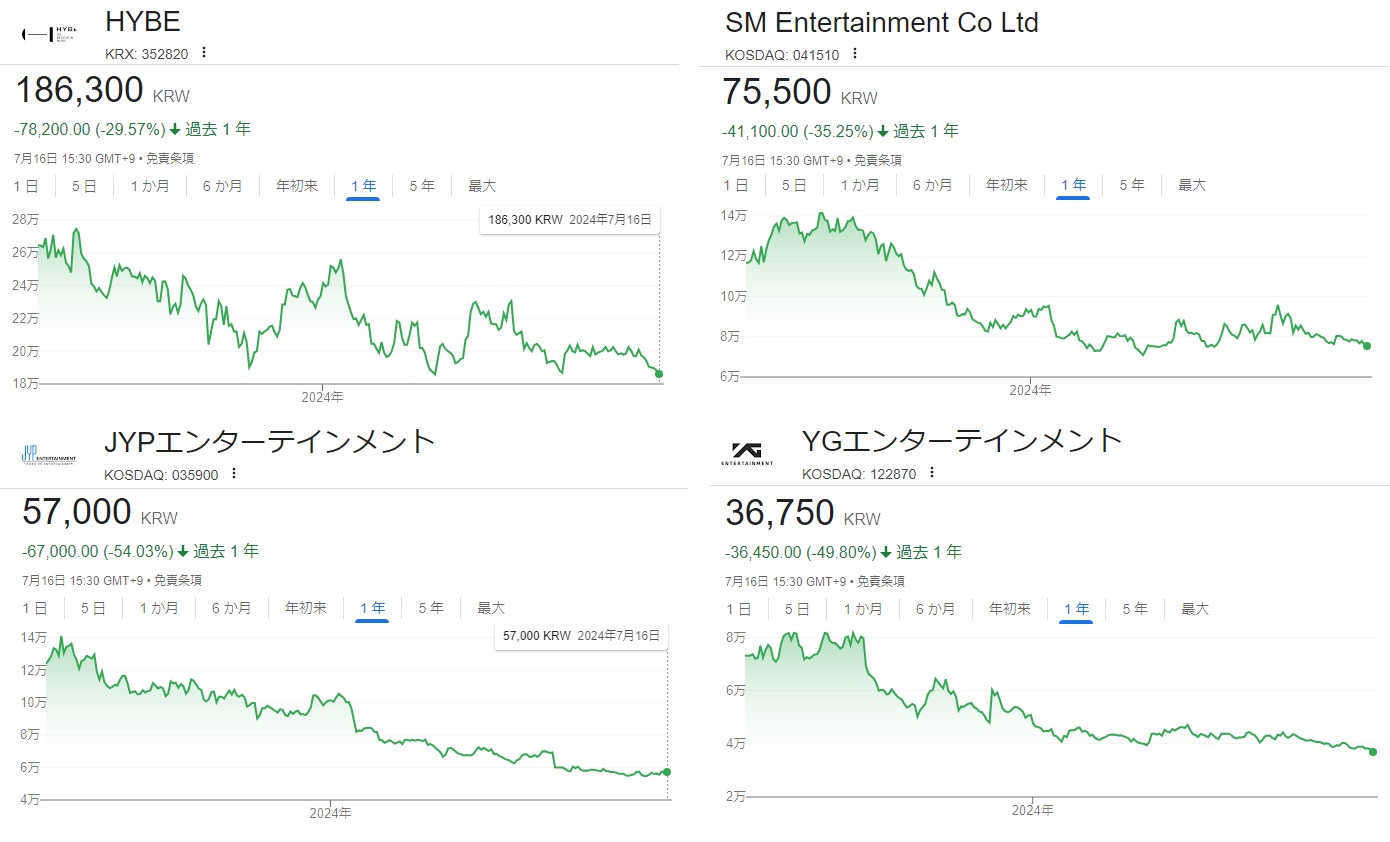Open HYBE three-dot options menu

click(x=204, y=52)
